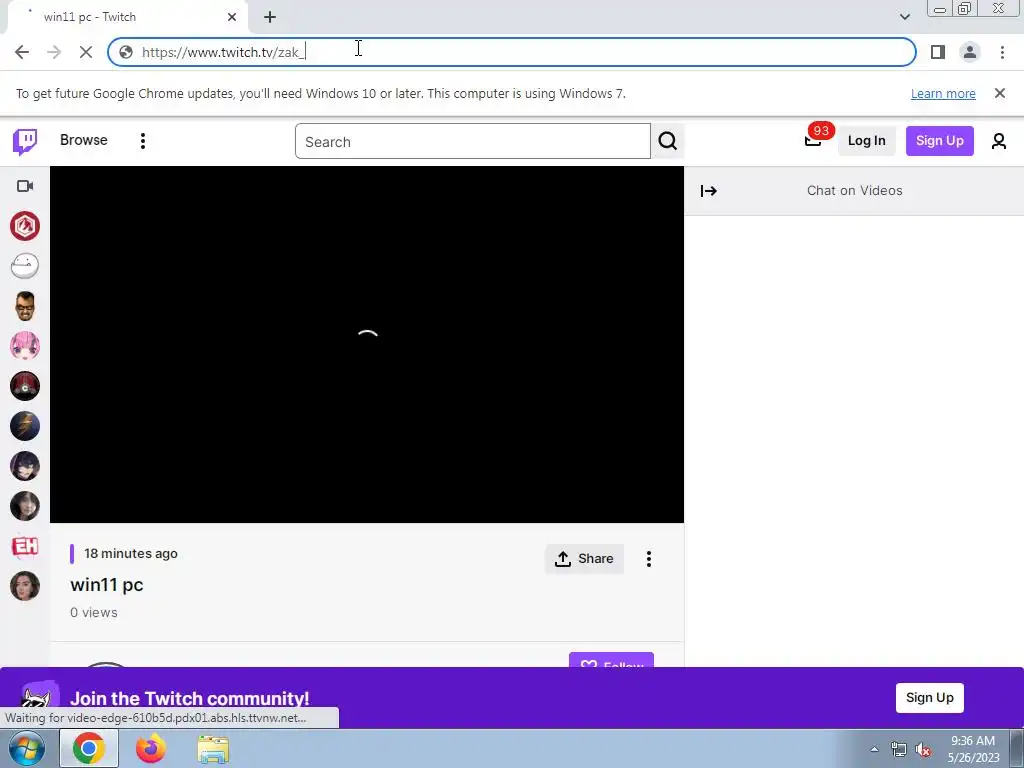Click the magnifier search button
Image resolution: width=1024 pixels, height=768 pixels.
(667, 141)
